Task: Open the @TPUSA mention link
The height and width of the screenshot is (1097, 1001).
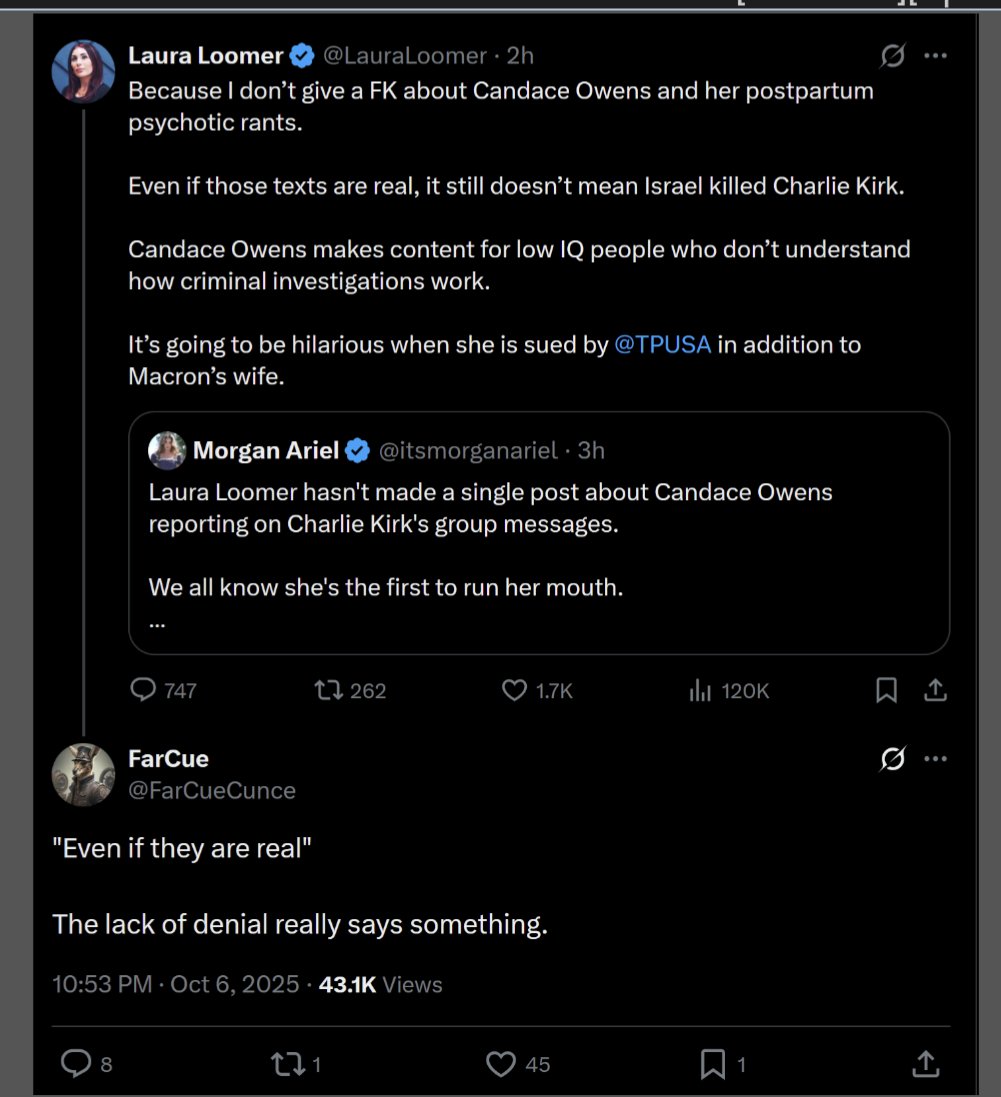Action: tap(662, 345)
